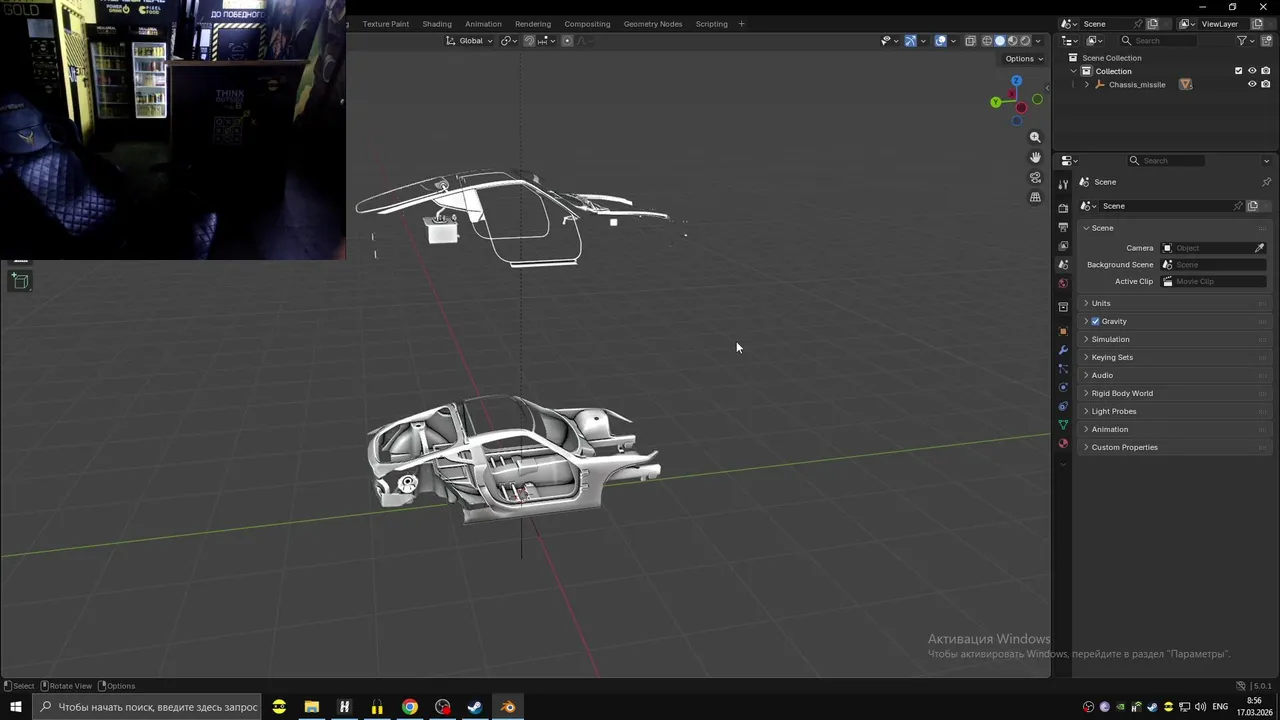The height and width of the screenshot is (720, 1280).
Task: Open the Material properties tab
Action: point(1063,443)
